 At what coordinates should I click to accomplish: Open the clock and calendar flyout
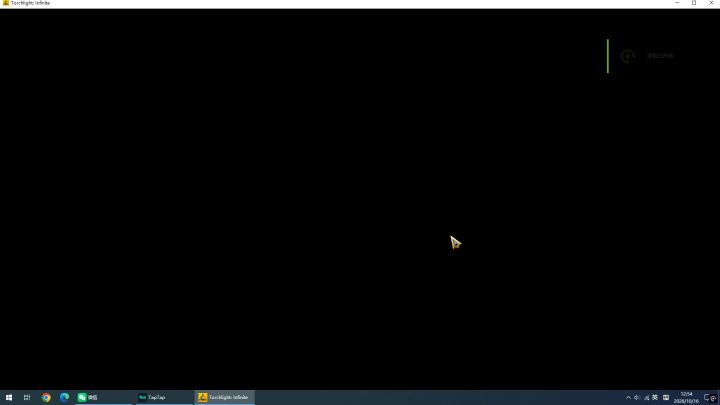click(x=686, y=398)
